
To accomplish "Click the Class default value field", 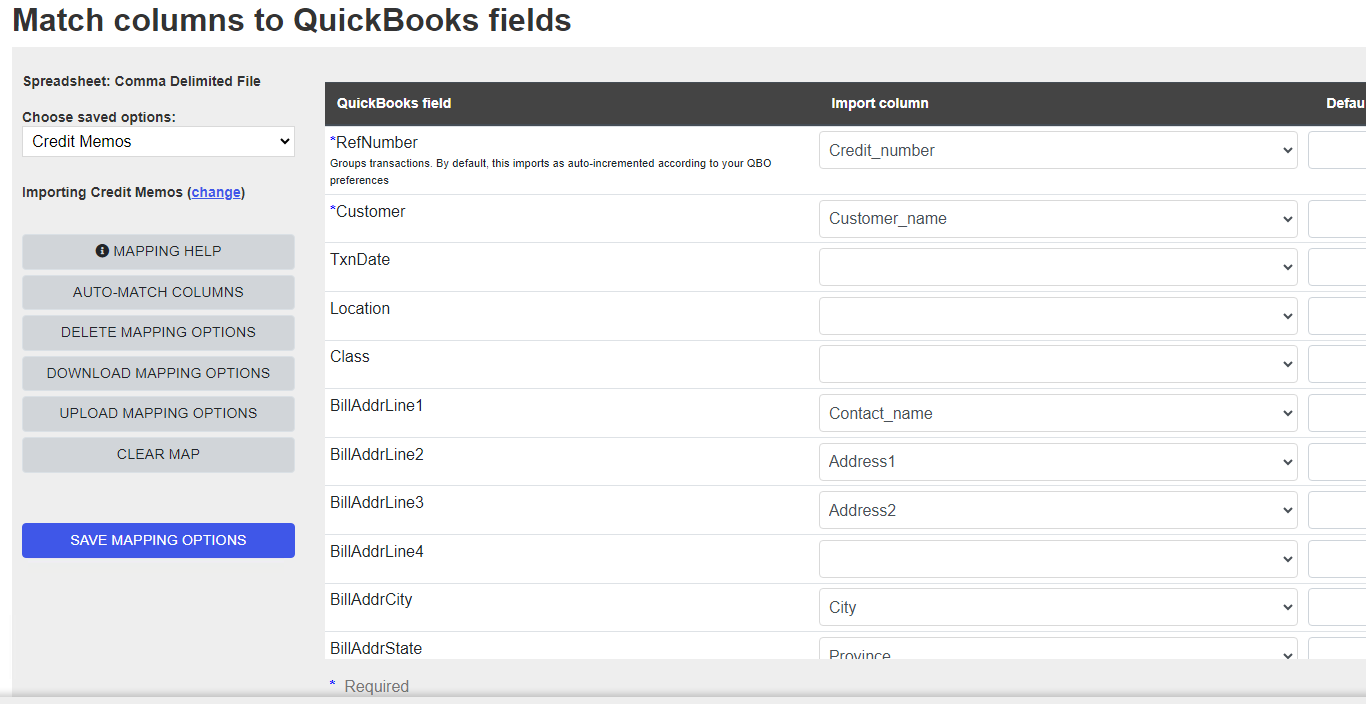I will click(x=1337, y=364).
